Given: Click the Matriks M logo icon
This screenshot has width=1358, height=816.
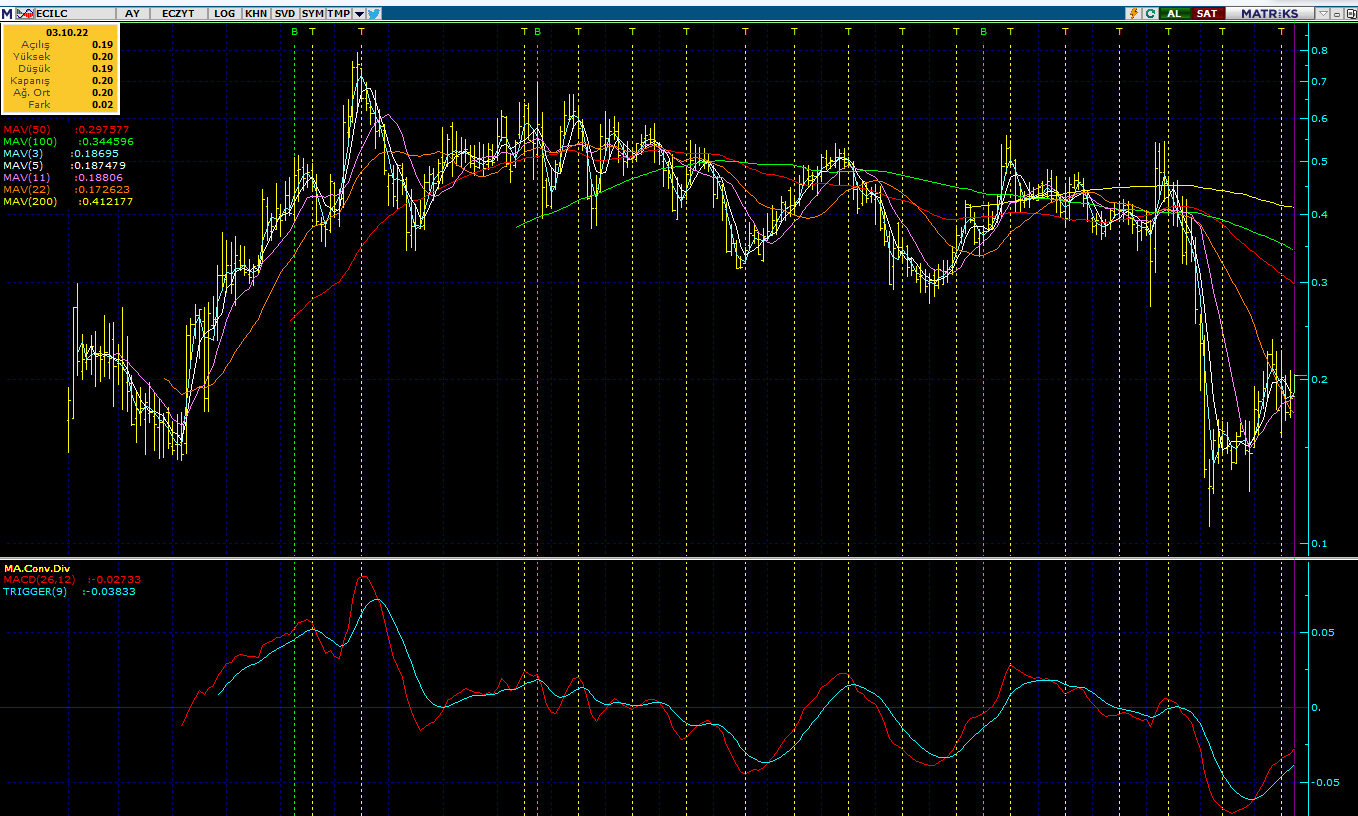Looking at the screenshot, I should [x=7, y=14].
